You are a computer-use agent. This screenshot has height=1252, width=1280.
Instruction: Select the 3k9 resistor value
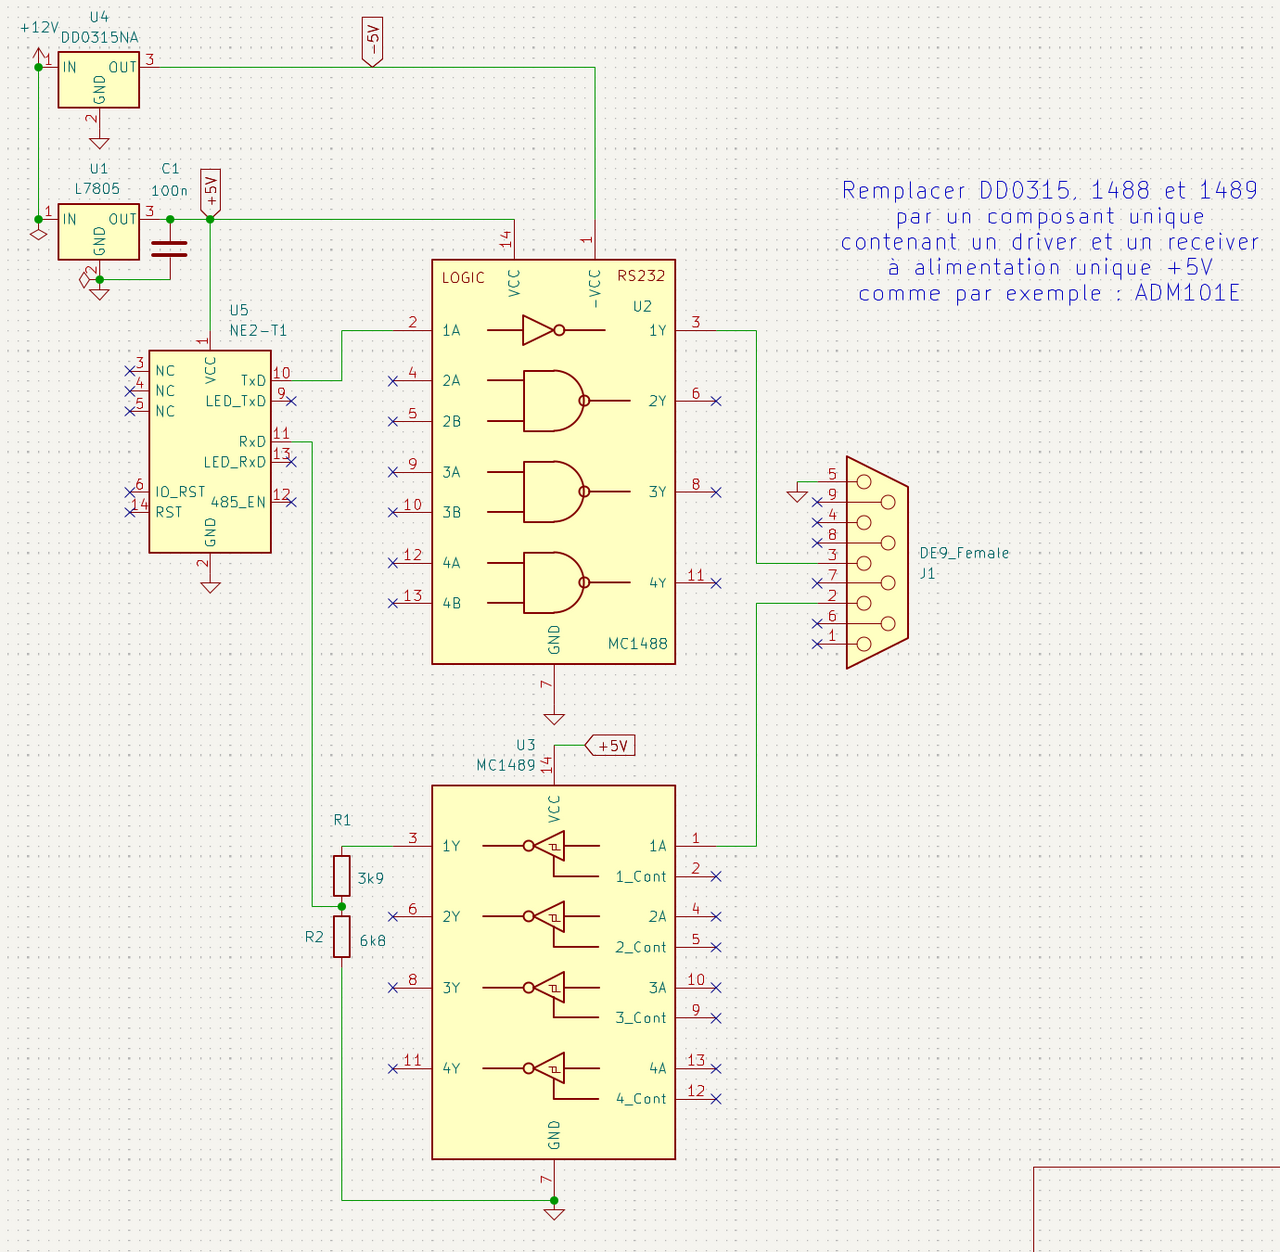371,879
